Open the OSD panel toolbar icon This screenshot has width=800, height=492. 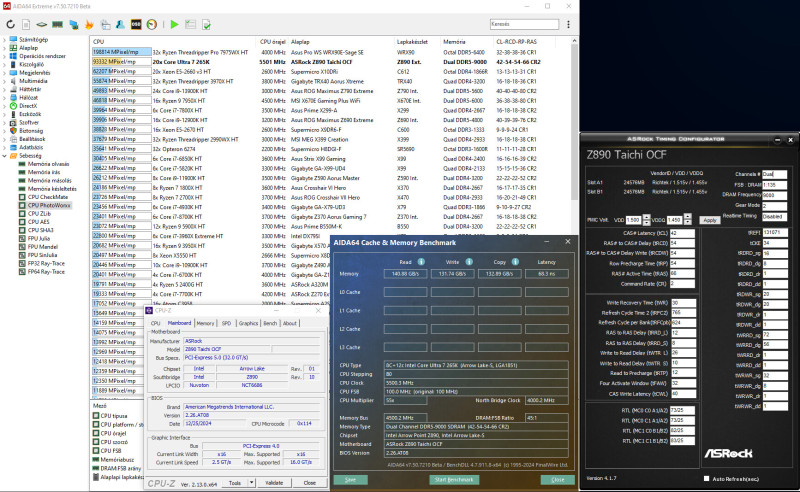135,24
